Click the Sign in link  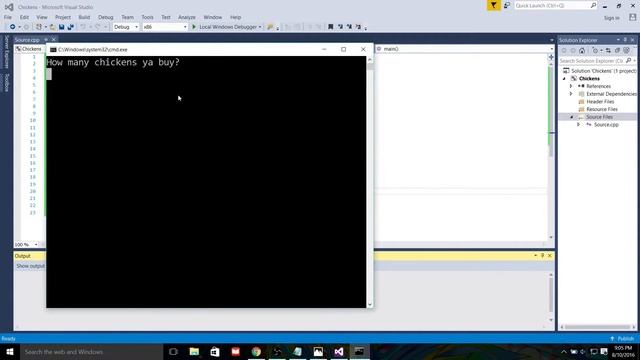(x=611, y=18)
